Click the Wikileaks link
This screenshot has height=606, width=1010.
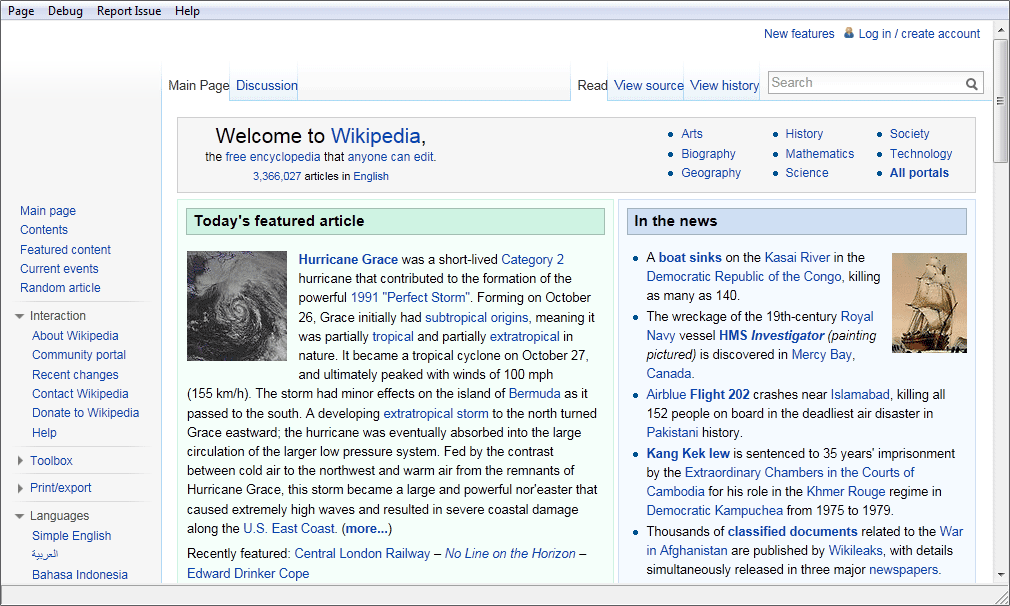pyautogui.click(x=855, y=551)
